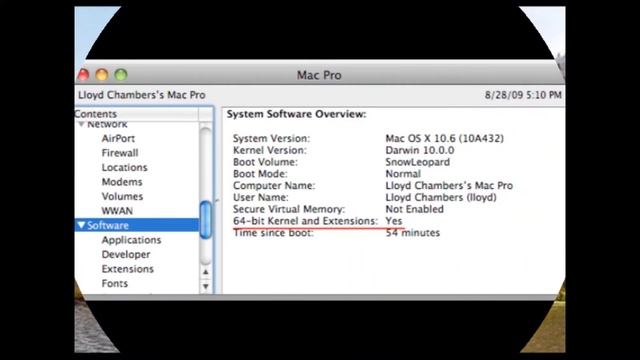Click the Normal boot mode value
This screenshot has width=640, height=360.
click(x=403, y=174)
